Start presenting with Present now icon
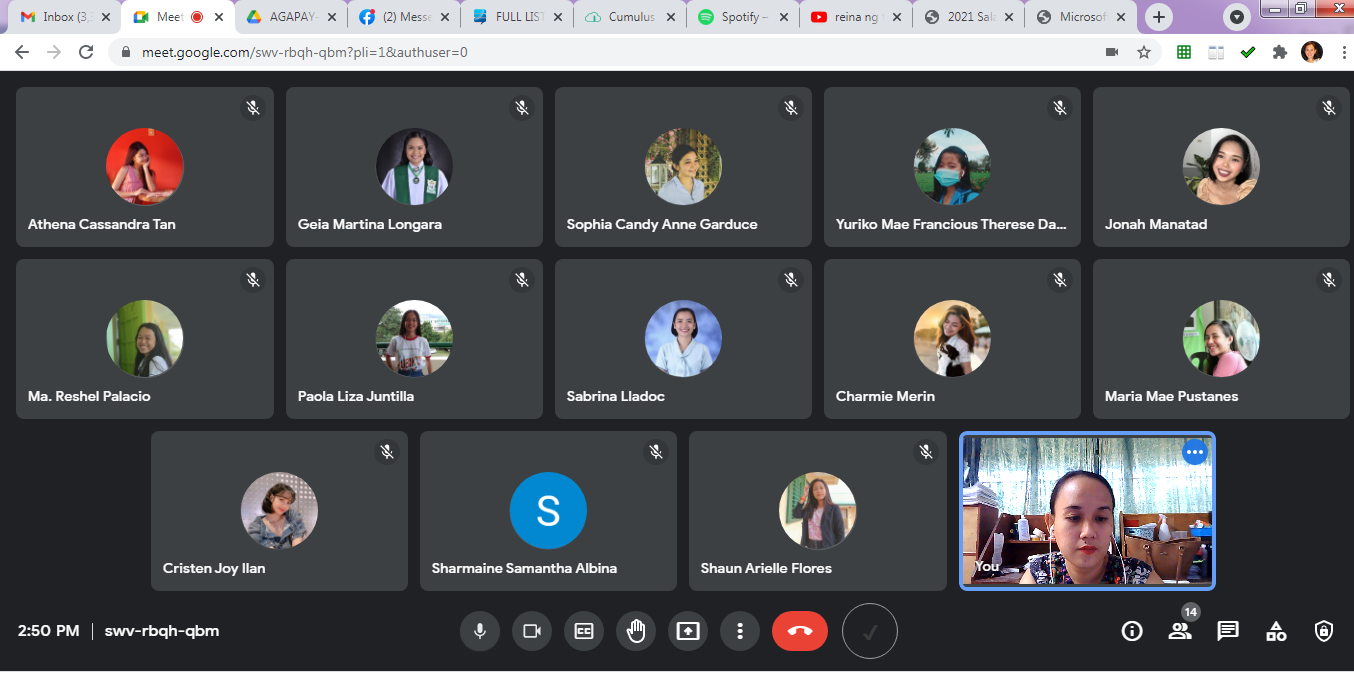Image resolution: width=1354 pixels, height=674 pixels. 688,631
